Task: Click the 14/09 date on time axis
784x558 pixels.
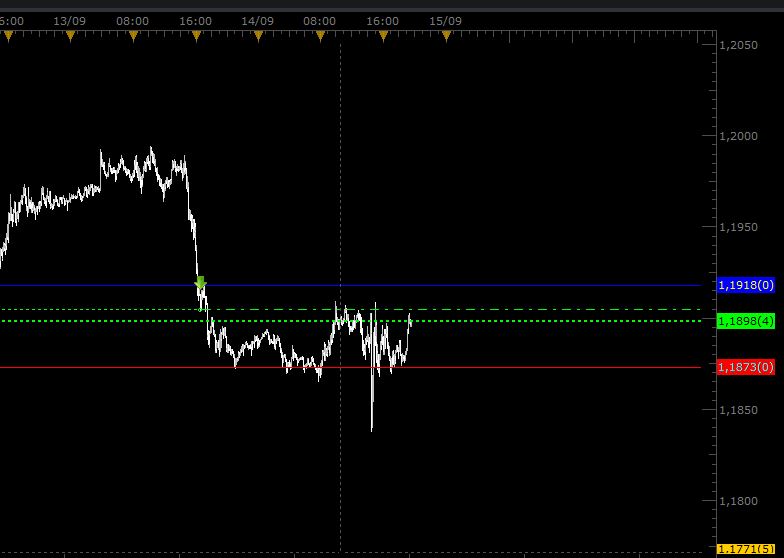Action: pyautogui.click(x=258, y=20)
